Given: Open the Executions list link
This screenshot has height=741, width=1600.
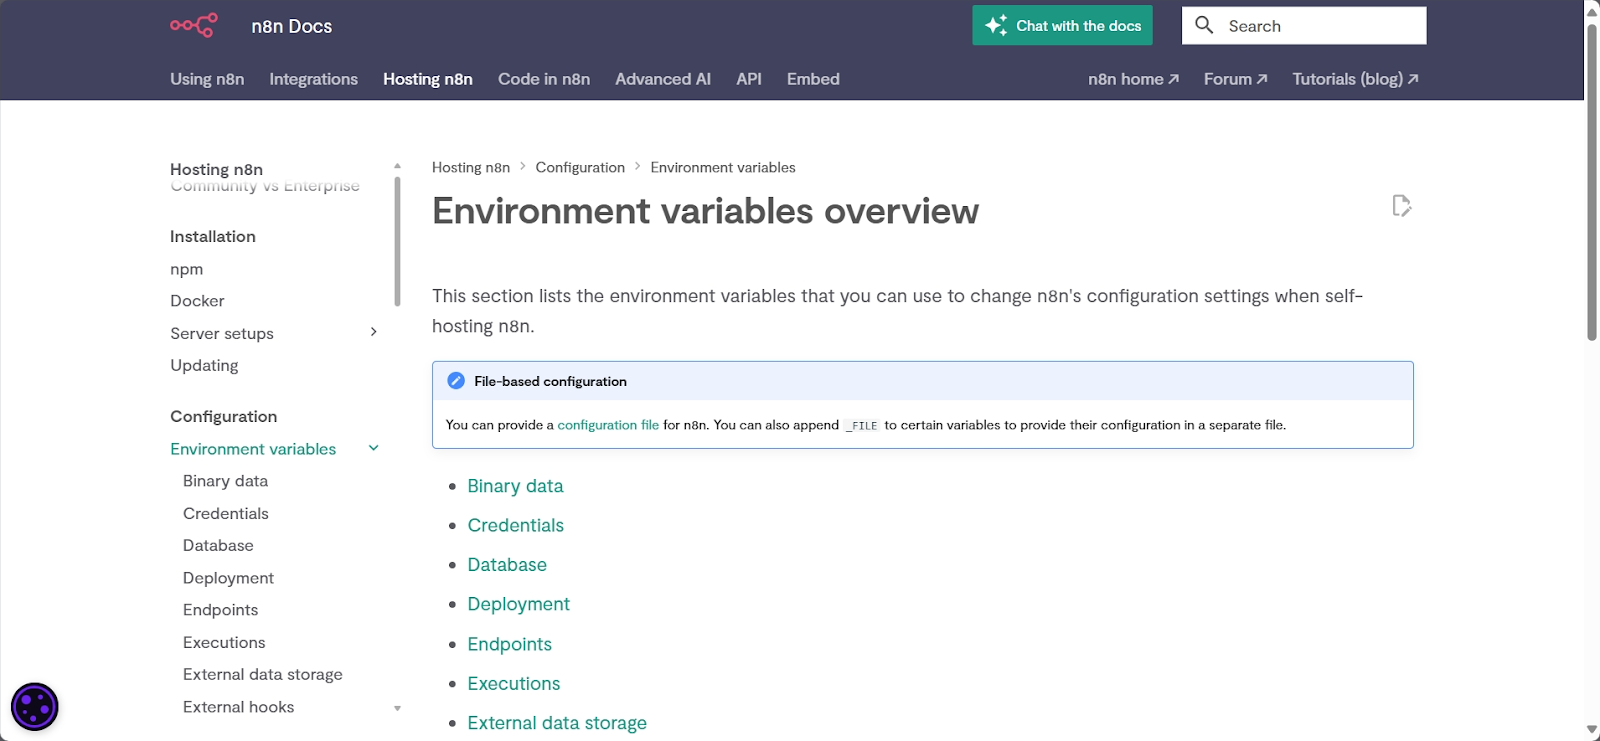Looking at the screenshot, I should click(513, 684).
